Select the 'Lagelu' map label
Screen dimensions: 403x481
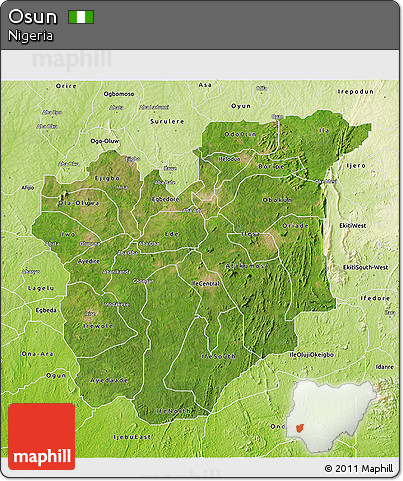pos(41,288)
